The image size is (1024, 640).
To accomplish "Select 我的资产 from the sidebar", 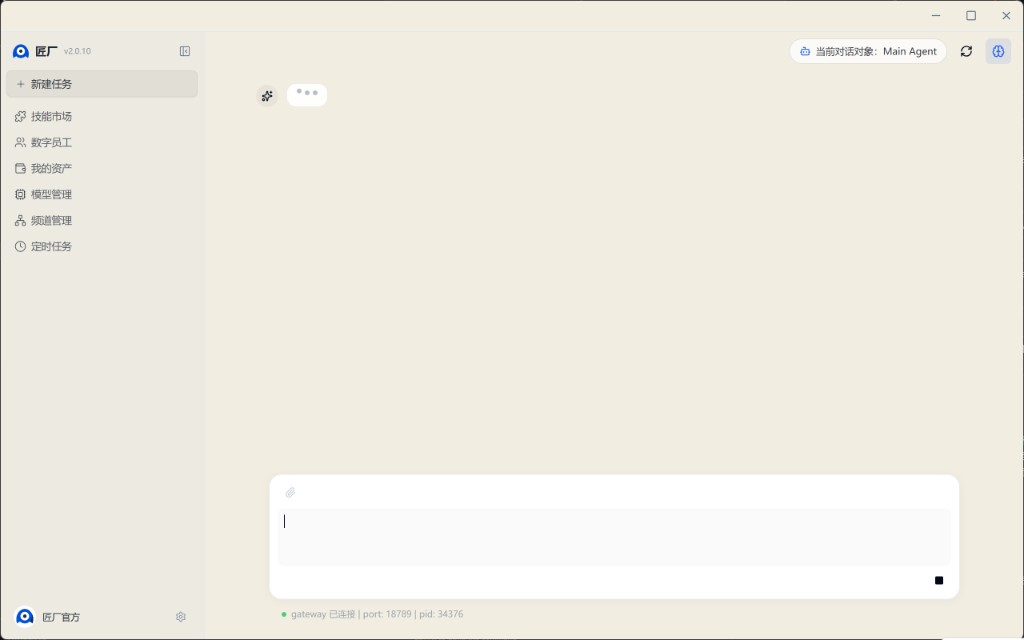I will coord(51,168).
